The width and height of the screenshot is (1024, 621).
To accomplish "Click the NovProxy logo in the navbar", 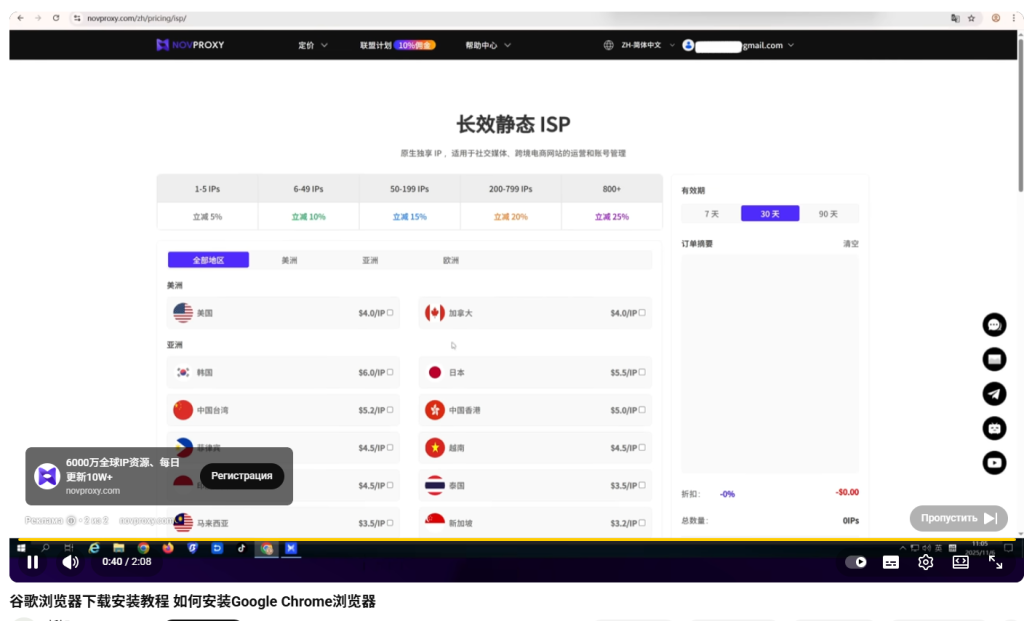I will pyautogui.click(x=190, y=44).
